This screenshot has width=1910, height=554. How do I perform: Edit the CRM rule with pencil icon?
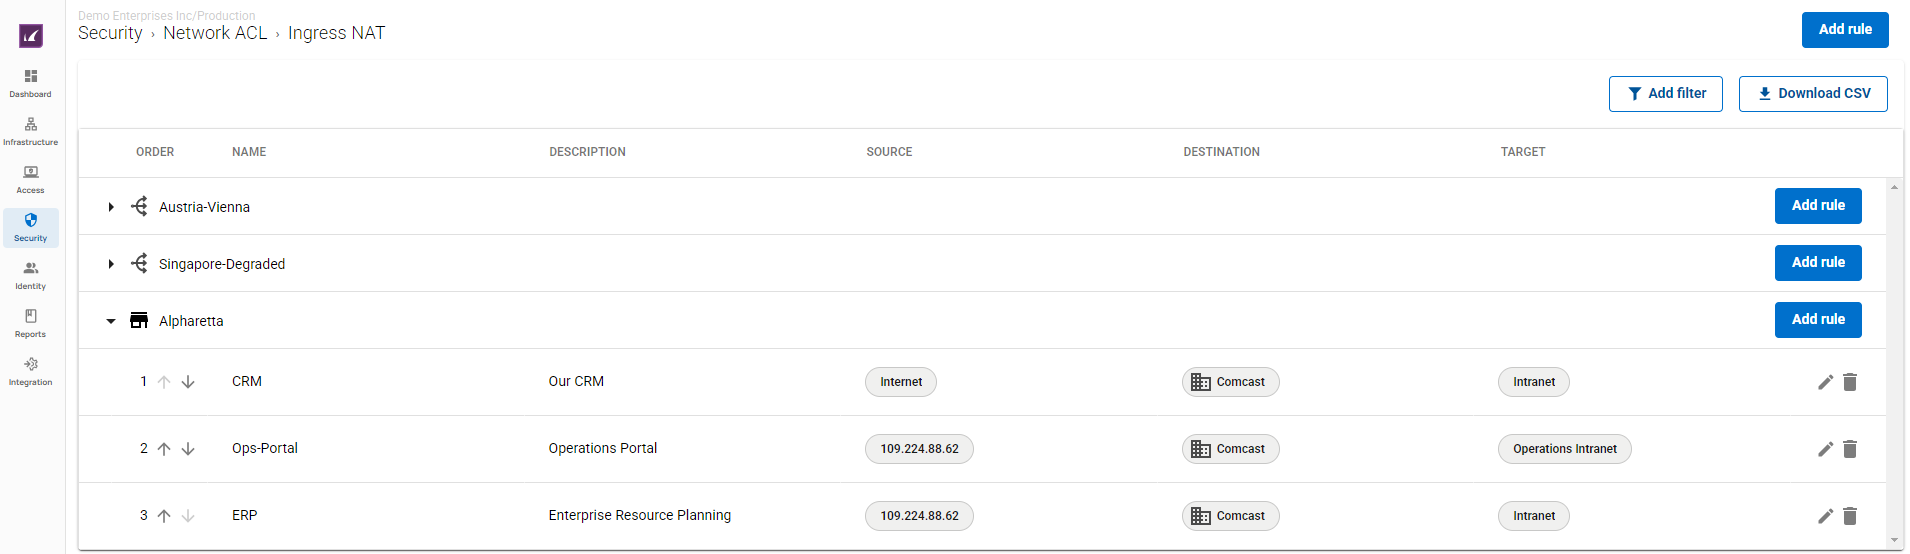pyautogui.click(x=1825, y=382)
